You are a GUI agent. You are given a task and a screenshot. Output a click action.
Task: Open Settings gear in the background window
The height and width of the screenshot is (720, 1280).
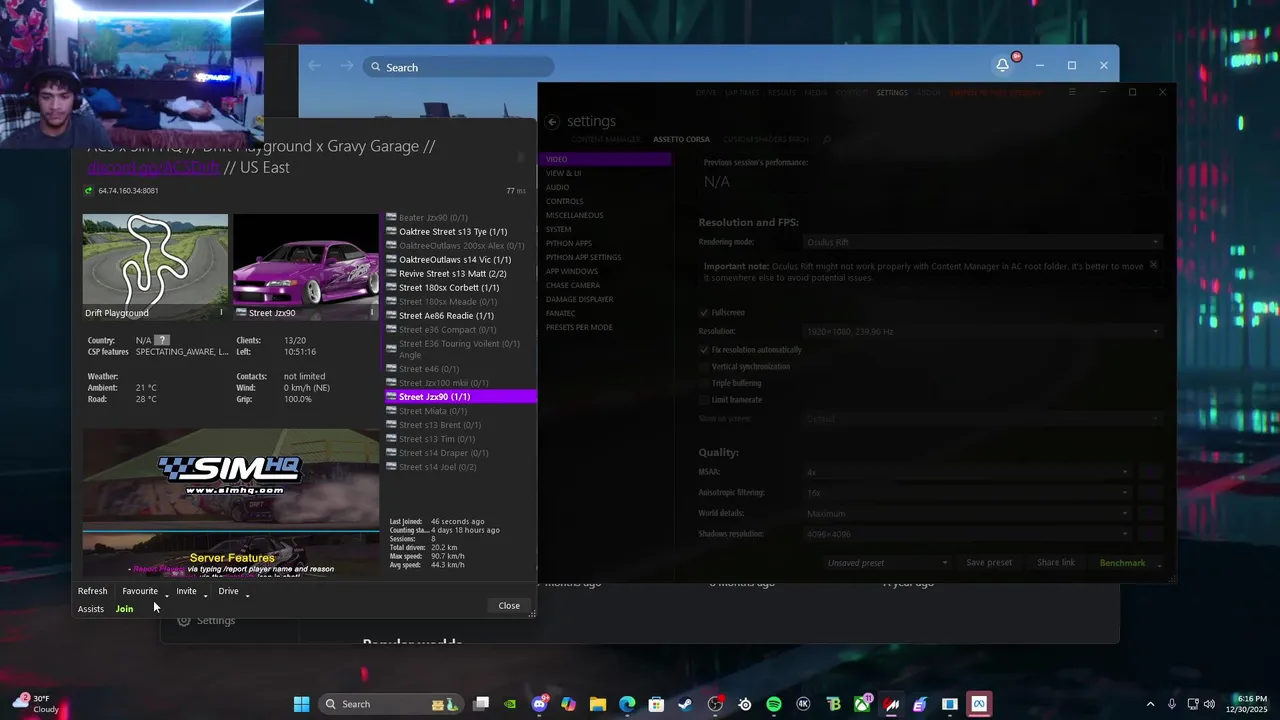184,621
